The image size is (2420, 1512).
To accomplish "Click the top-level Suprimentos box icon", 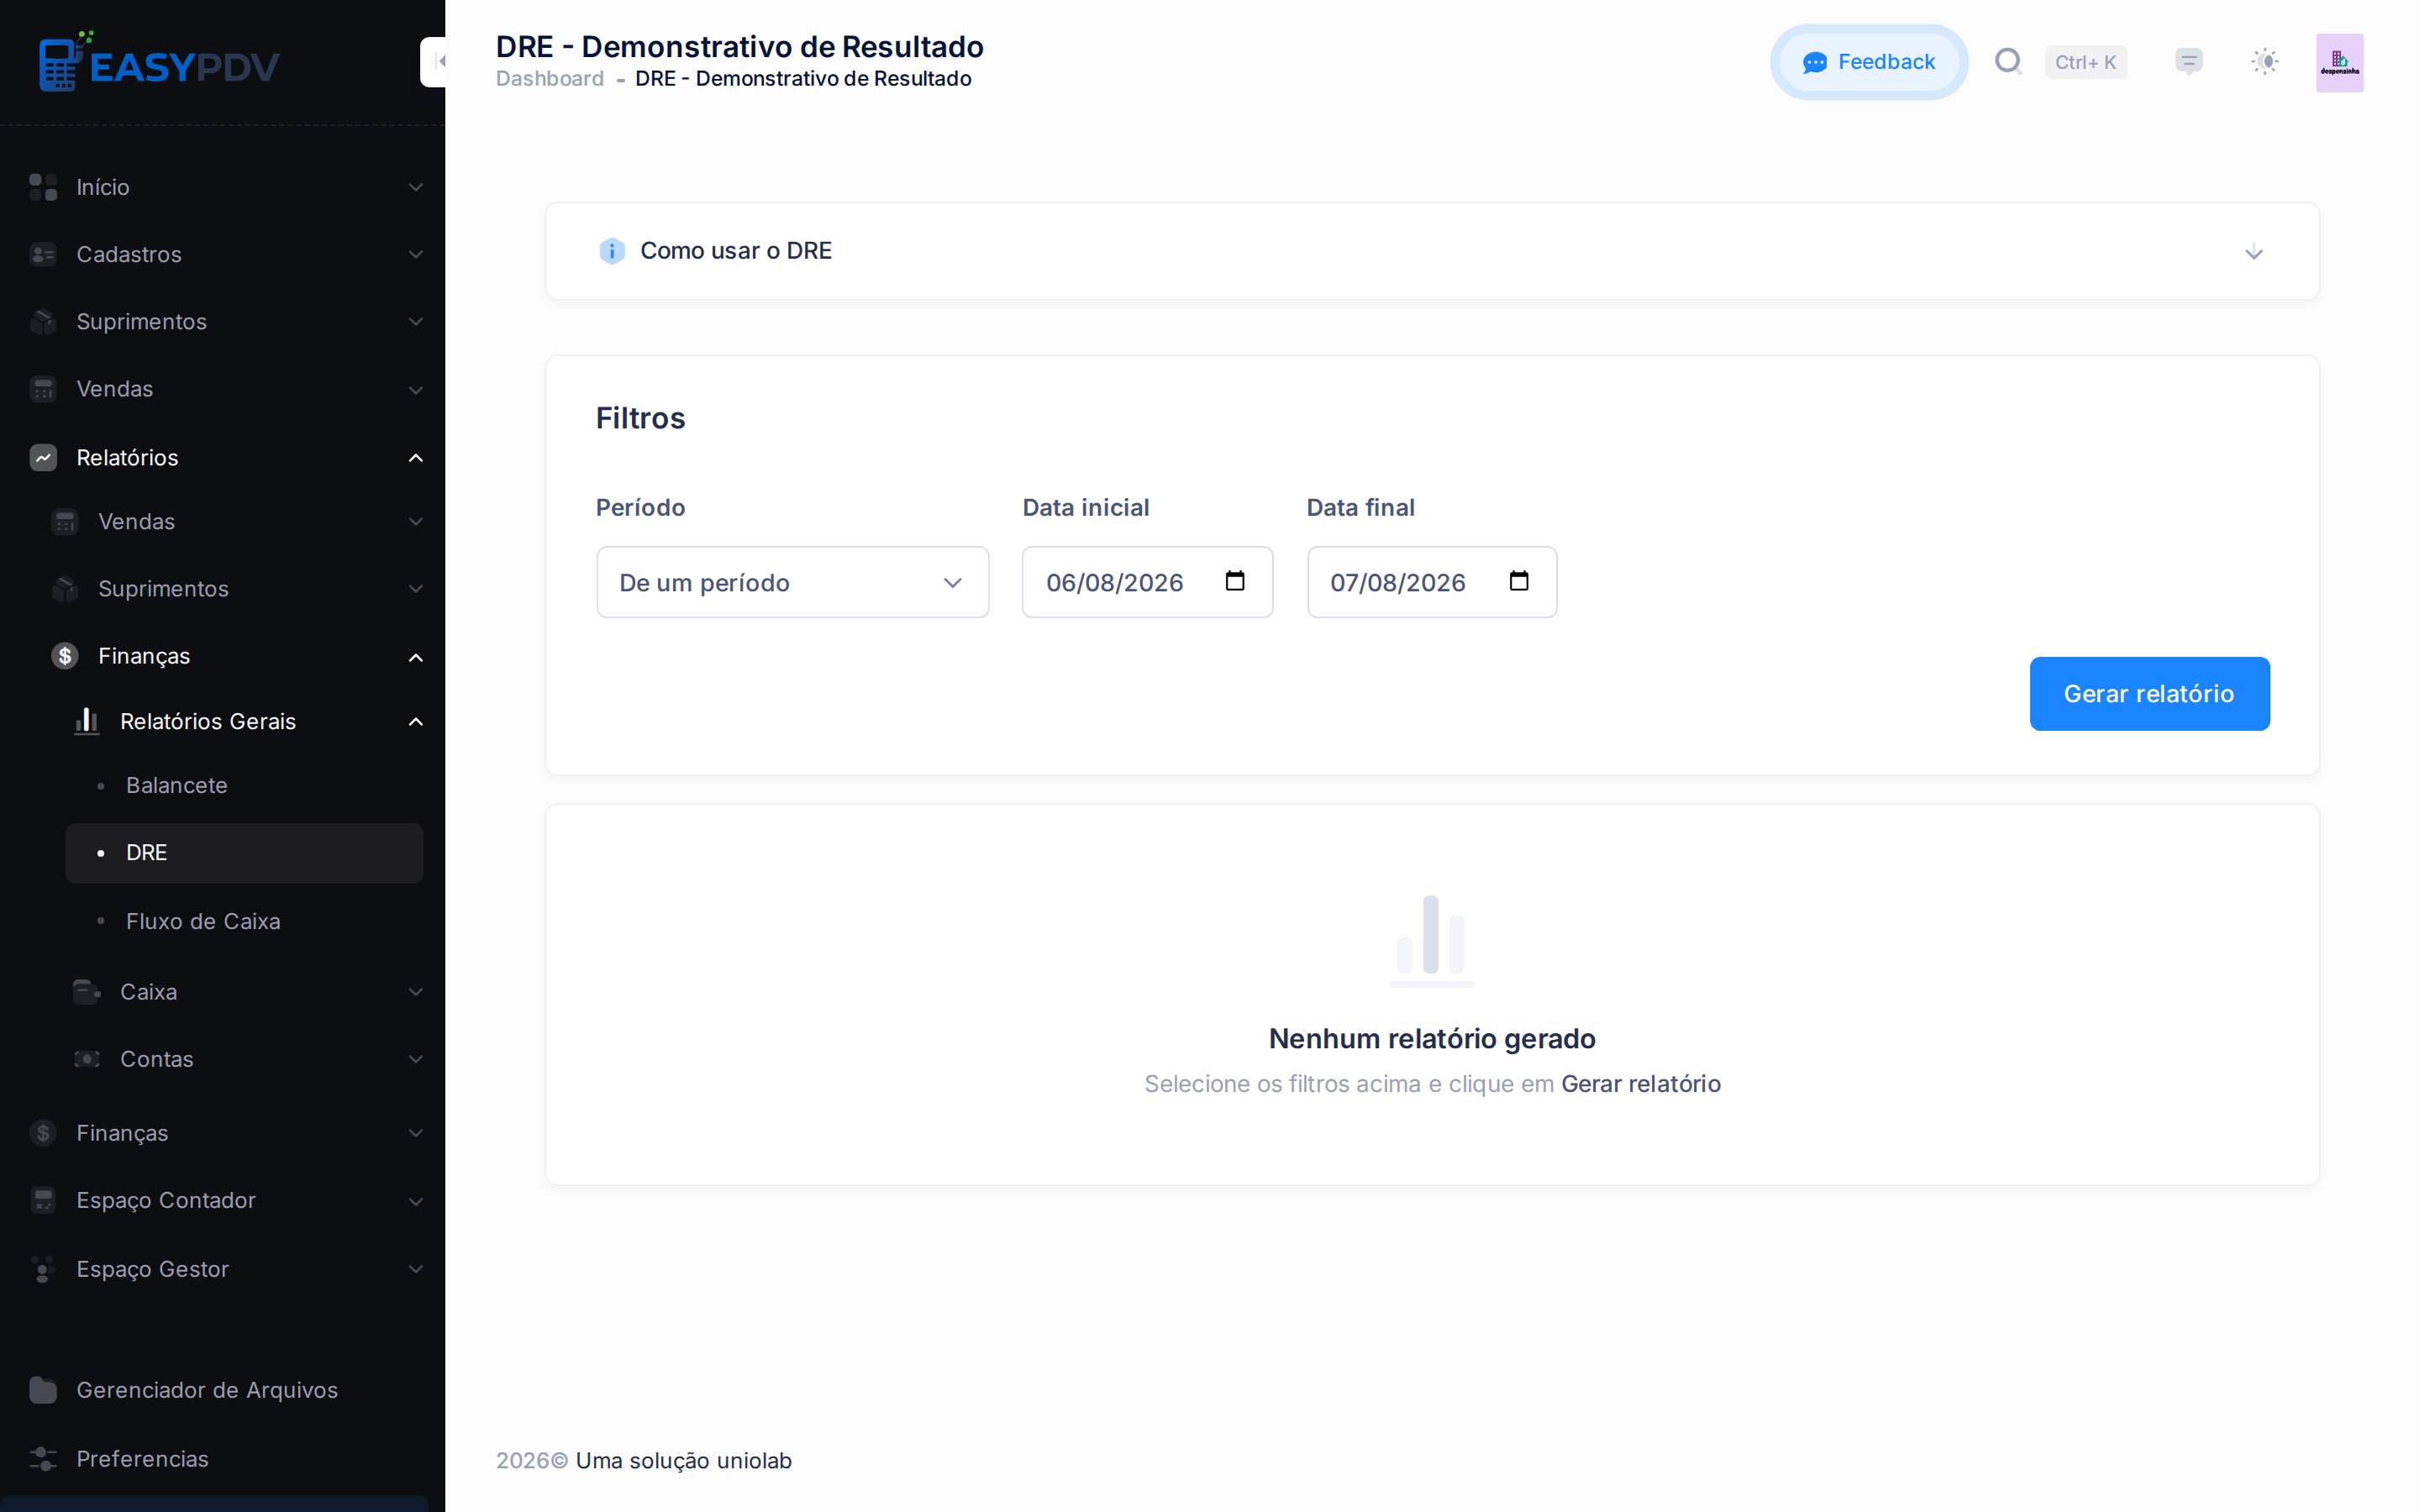I will (x=43, y=321).
